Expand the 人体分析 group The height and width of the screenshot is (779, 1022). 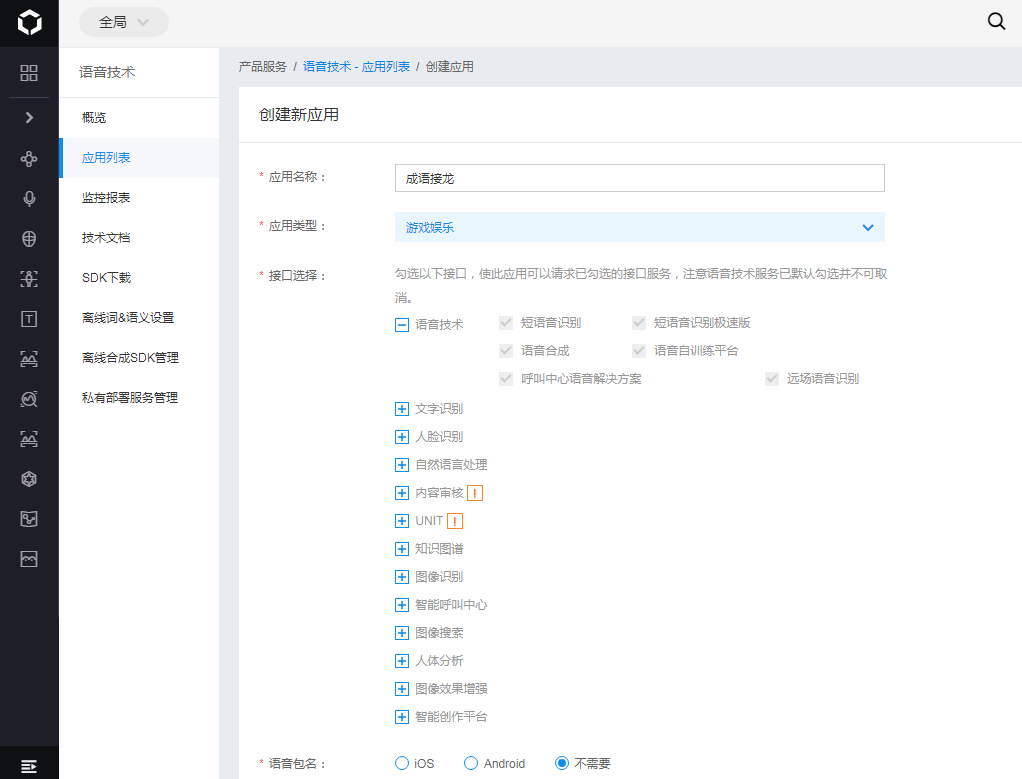pos(402,662)
